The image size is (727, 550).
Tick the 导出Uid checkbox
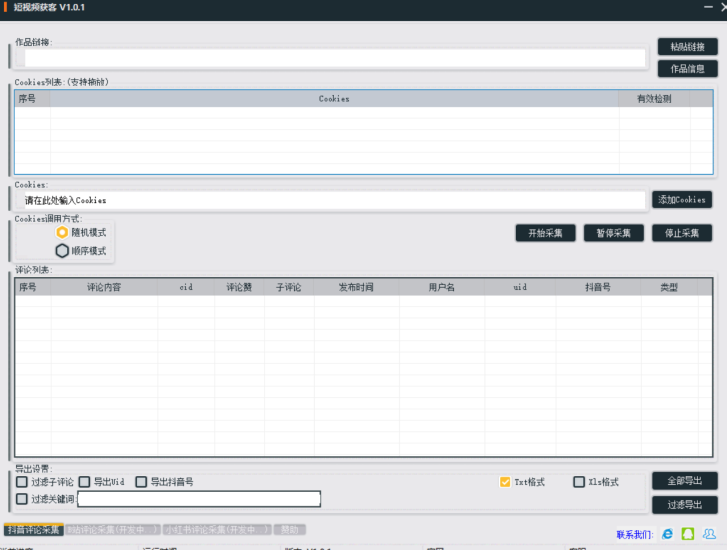pos(85,482)
